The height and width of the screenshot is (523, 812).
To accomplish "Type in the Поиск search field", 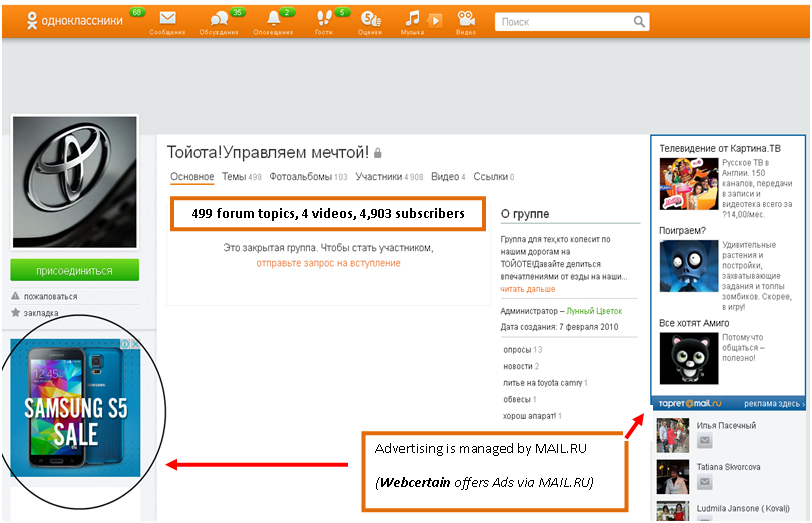I will pos(565,21).
